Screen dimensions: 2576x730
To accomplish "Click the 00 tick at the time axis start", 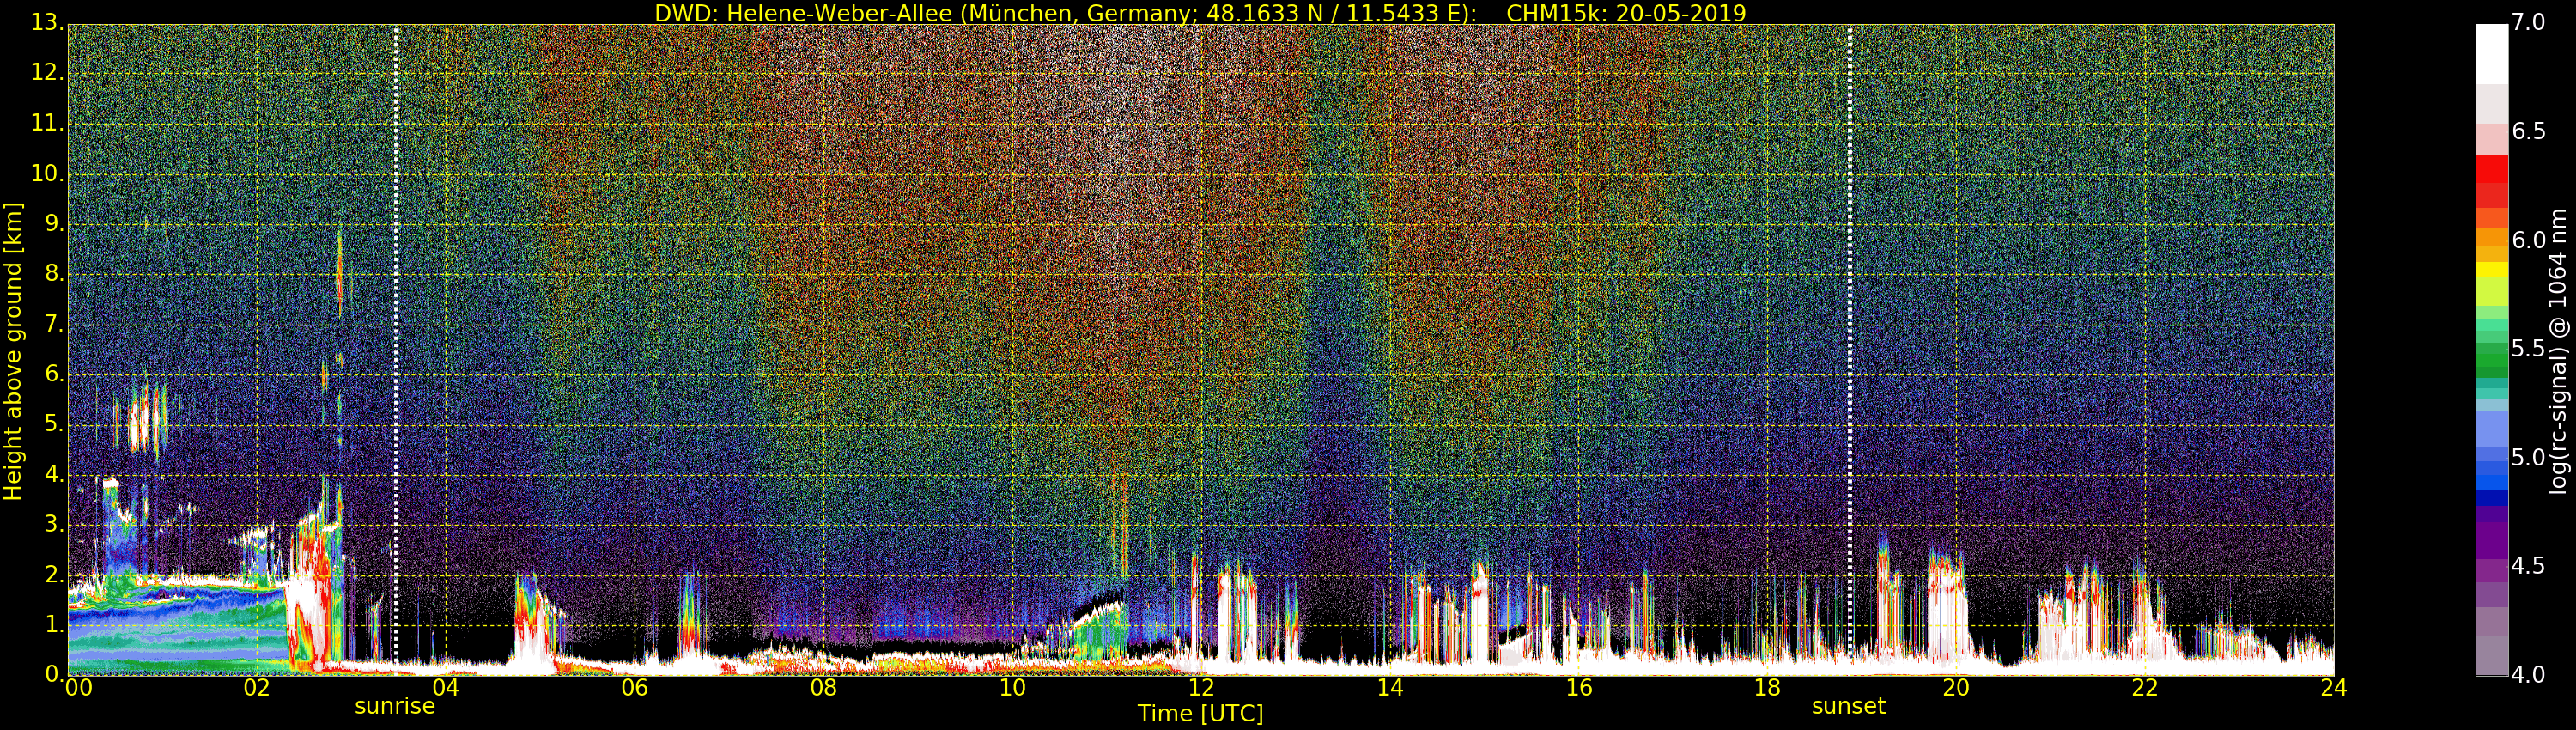I will tap(78, 688).
